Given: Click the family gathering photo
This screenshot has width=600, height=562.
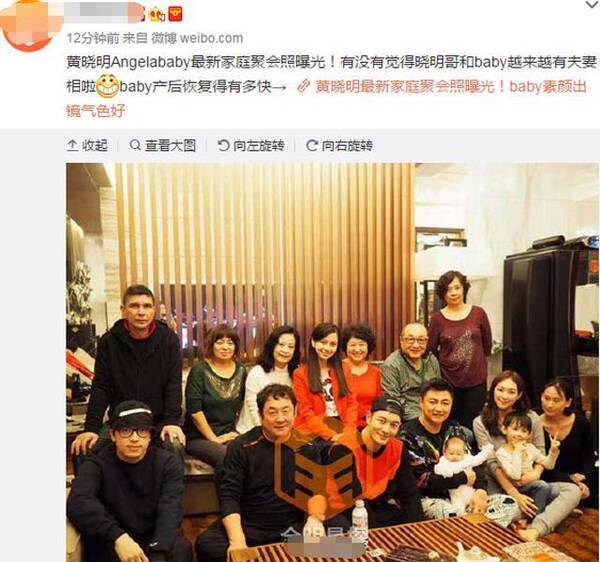Looking at the screenshot, I should coord(333,362).
